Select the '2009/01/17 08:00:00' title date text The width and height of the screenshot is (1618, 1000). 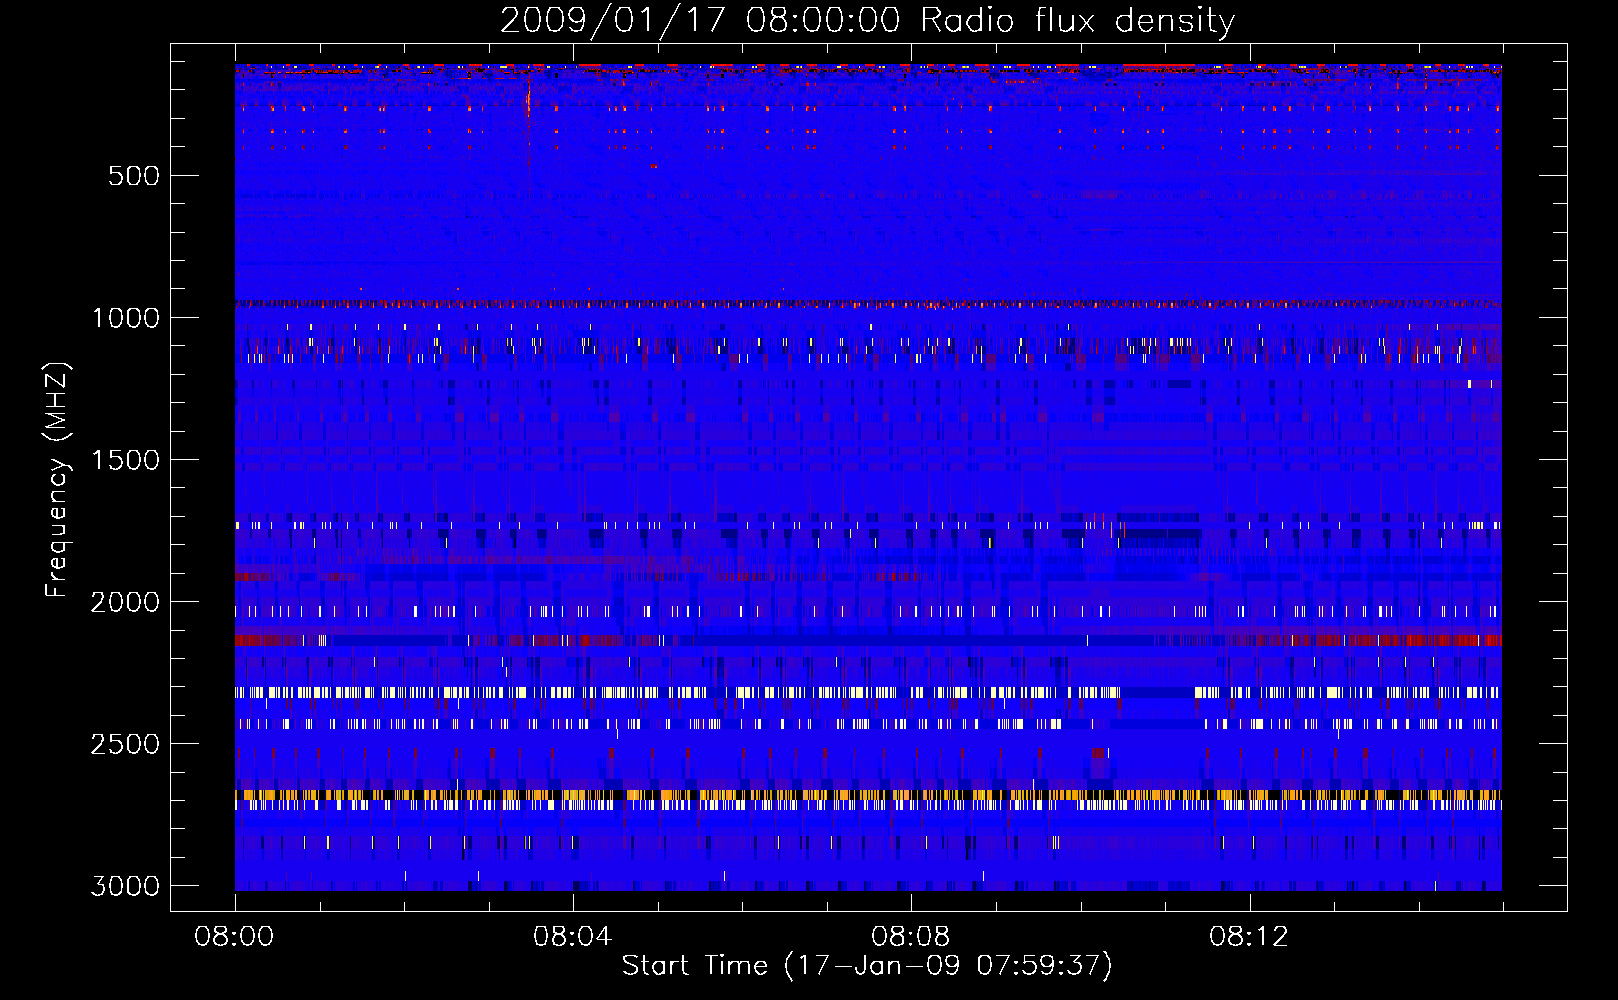pyautogui.click(x=700, y=21)
